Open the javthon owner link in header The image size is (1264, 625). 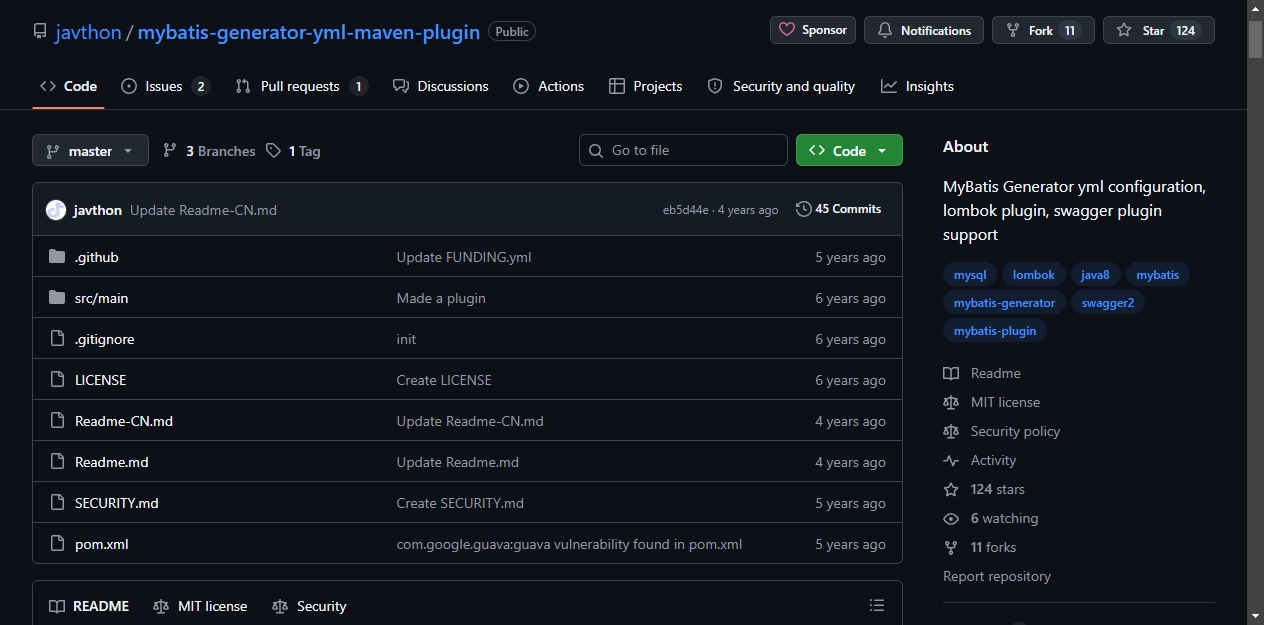click(88, 31)
